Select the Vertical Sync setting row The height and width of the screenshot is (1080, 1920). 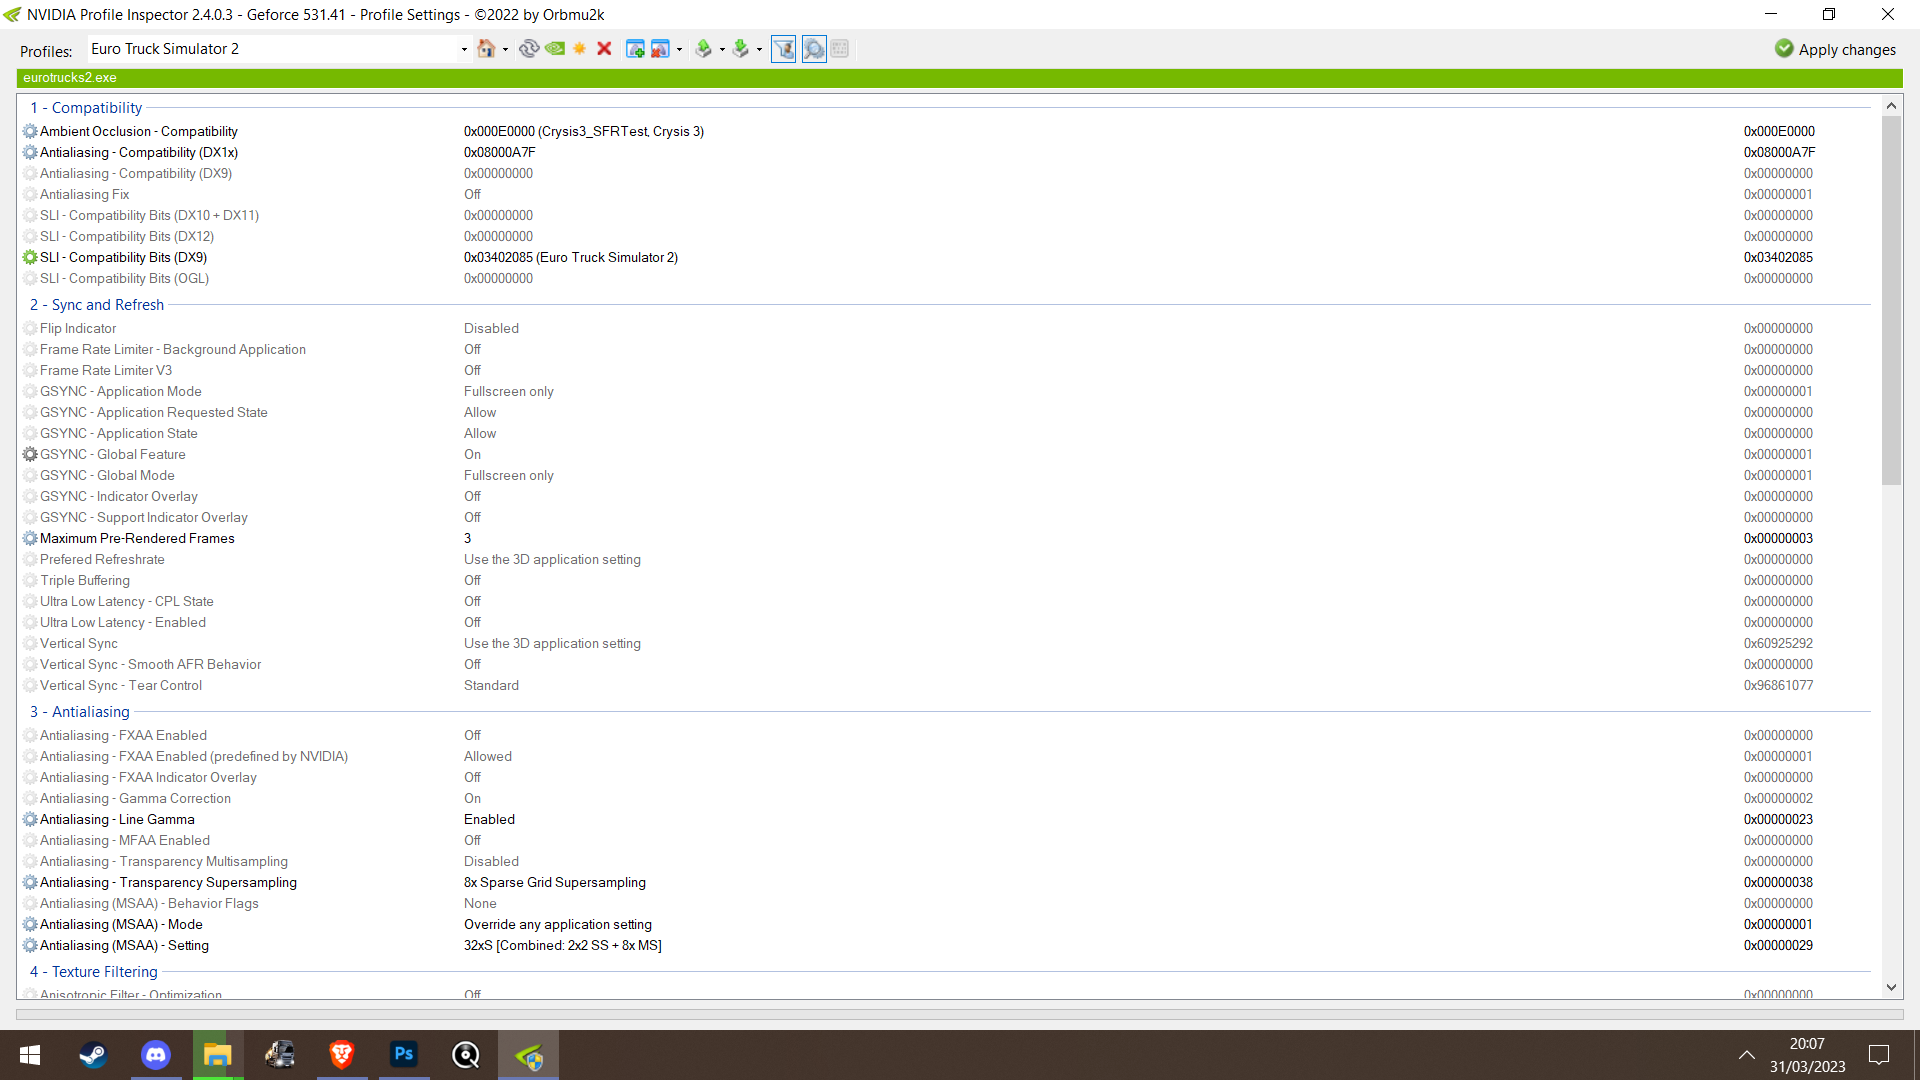click(x=79, y=643)
